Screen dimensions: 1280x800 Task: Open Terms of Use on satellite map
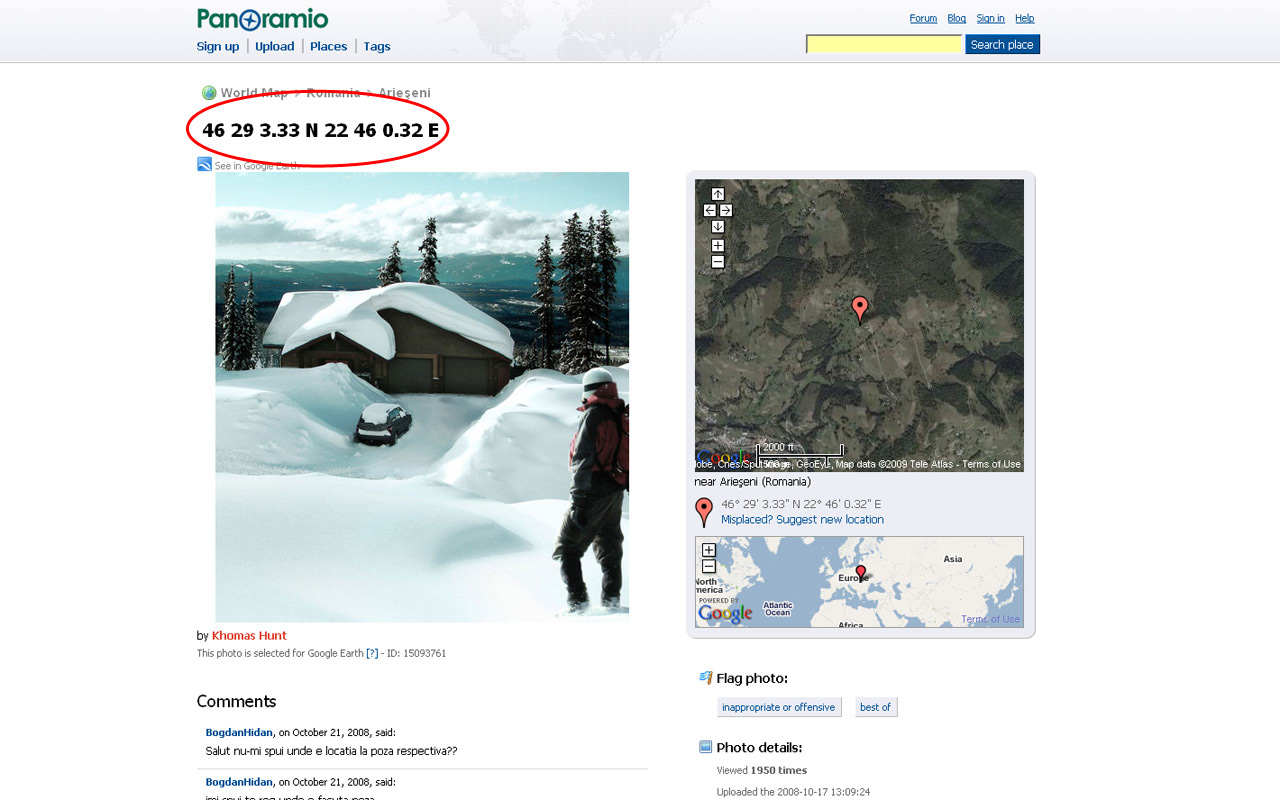coord(991,464)
